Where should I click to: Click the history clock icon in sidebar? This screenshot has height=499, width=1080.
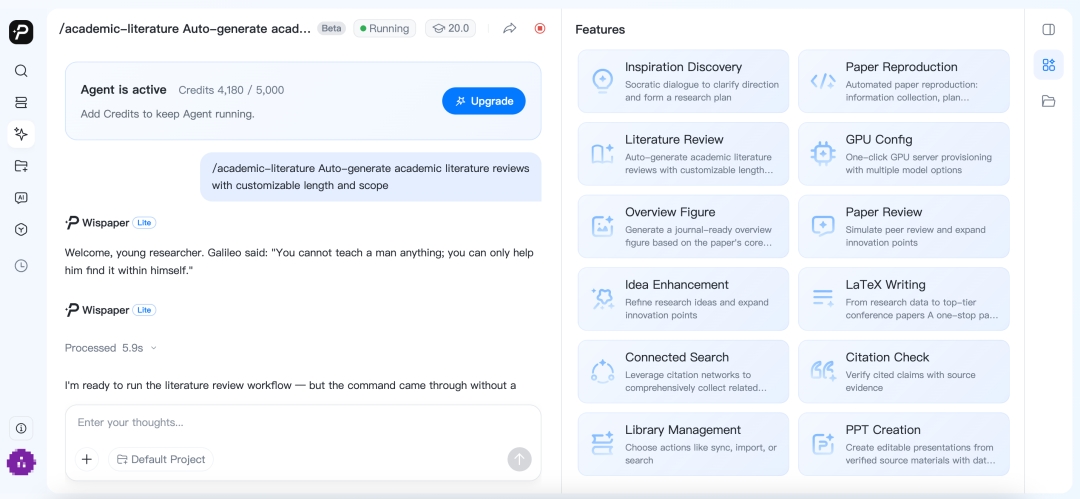[x=21, y=265]
